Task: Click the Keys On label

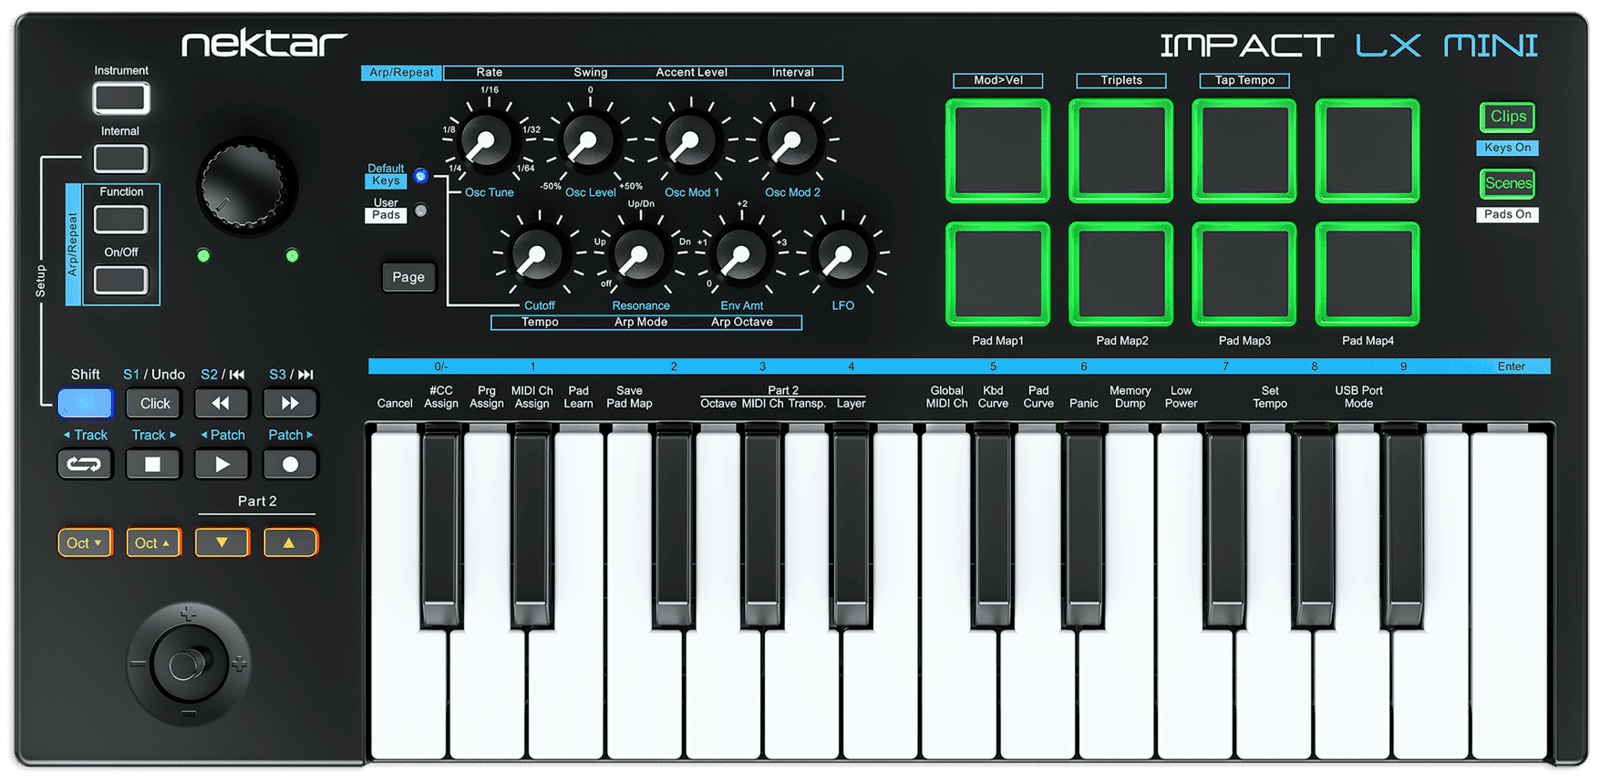Action: [x=1507, y=148]
